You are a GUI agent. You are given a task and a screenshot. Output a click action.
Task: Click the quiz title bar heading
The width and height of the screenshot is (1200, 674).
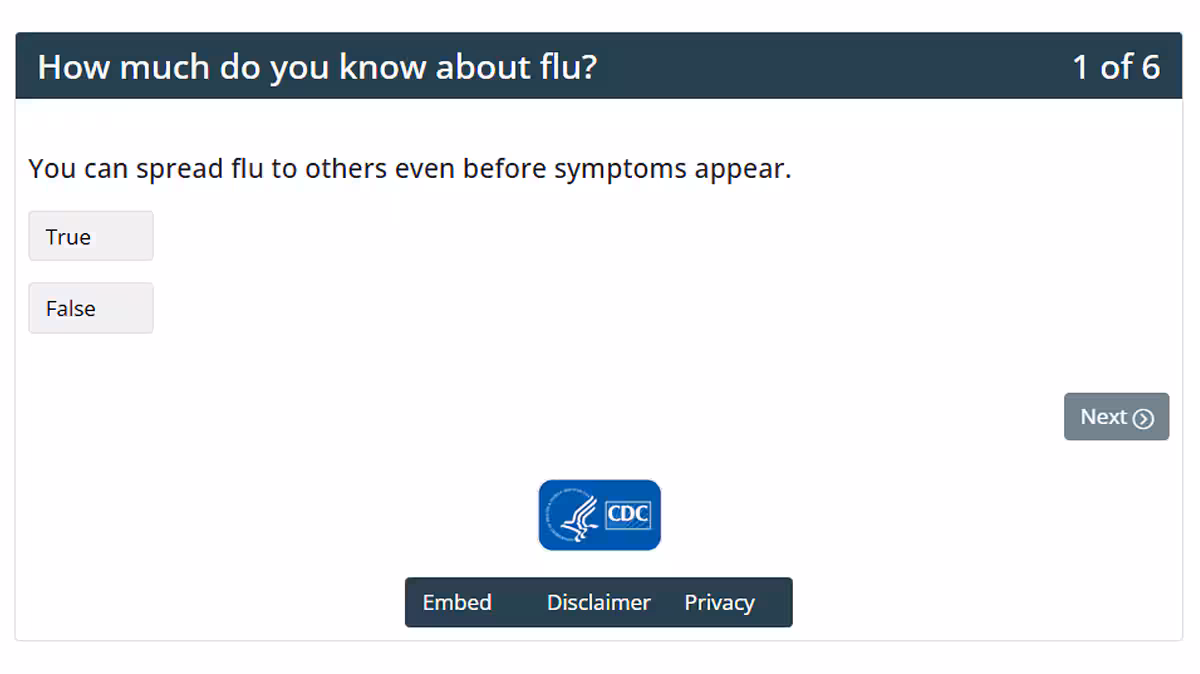click(x=318, y=66)
